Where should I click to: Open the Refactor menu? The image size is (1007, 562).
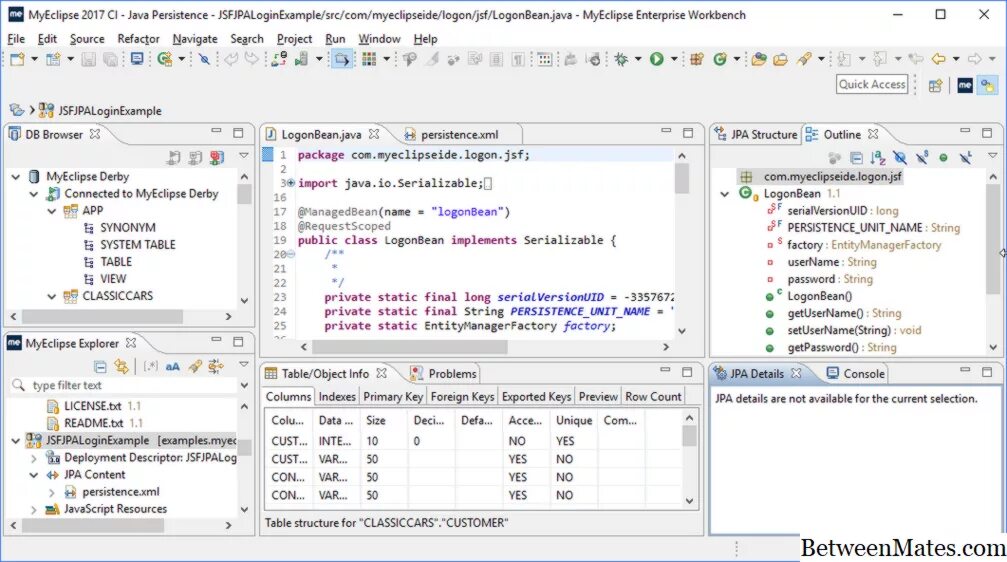(138, 39)
